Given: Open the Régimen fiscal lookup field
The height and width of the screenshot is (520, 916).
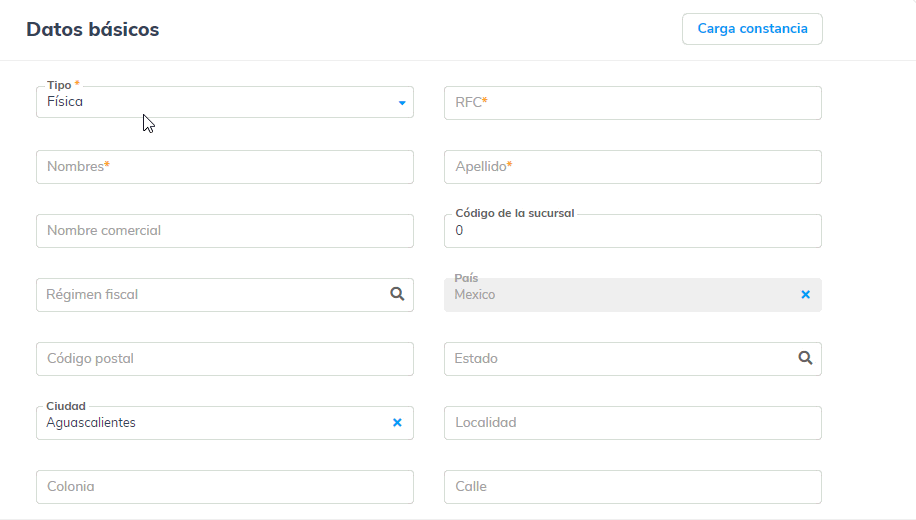Looking at the screenshot, I should coord(210,295).
